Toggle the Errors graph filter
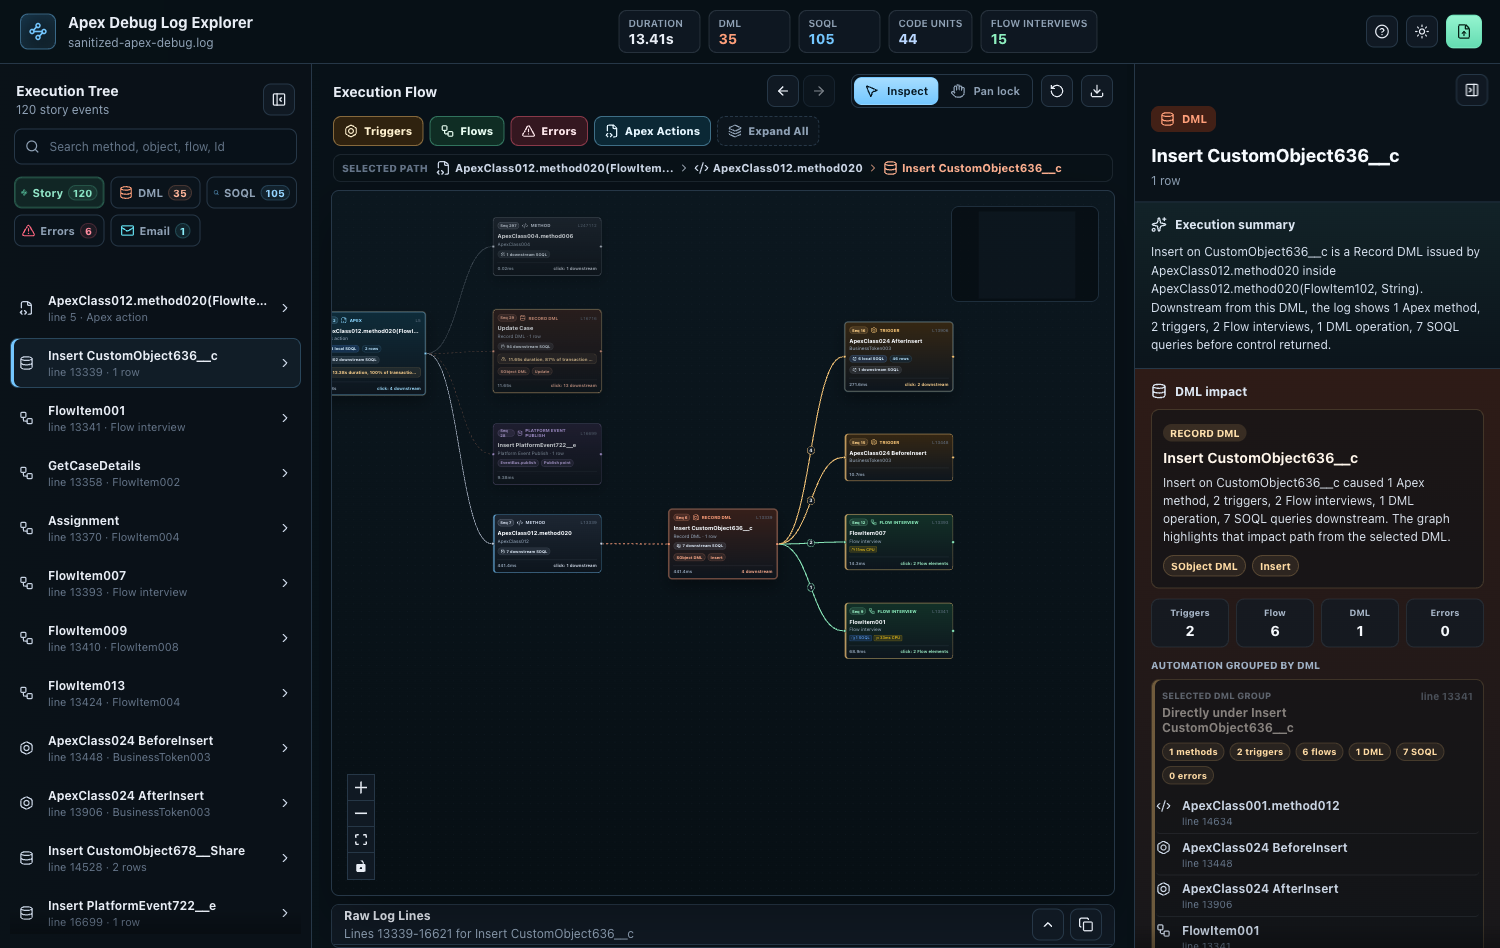 (549, 131)
